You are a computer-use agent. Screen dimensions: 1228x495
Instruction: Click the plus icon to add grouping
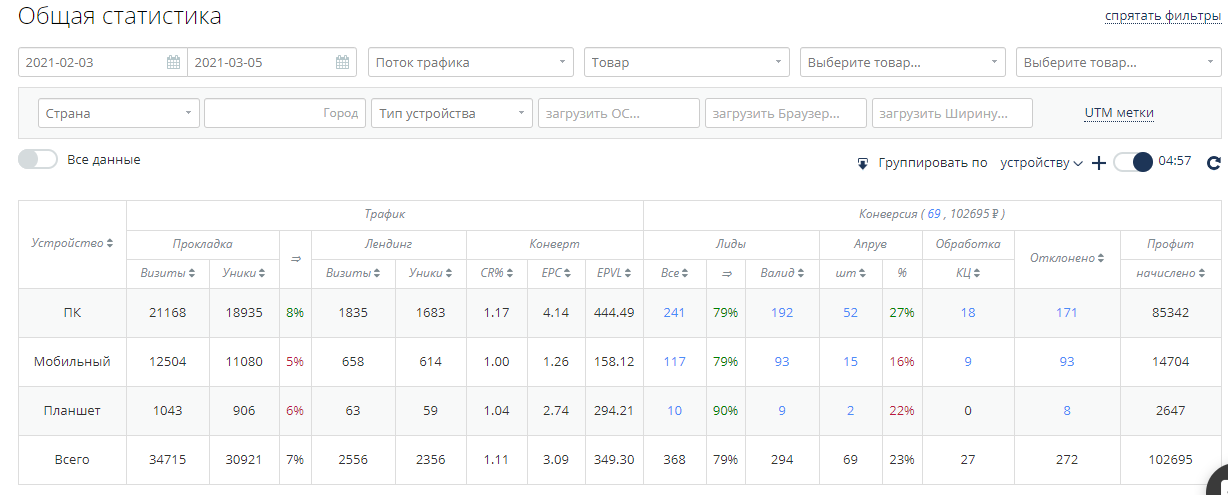click(x=1098, y=163)
